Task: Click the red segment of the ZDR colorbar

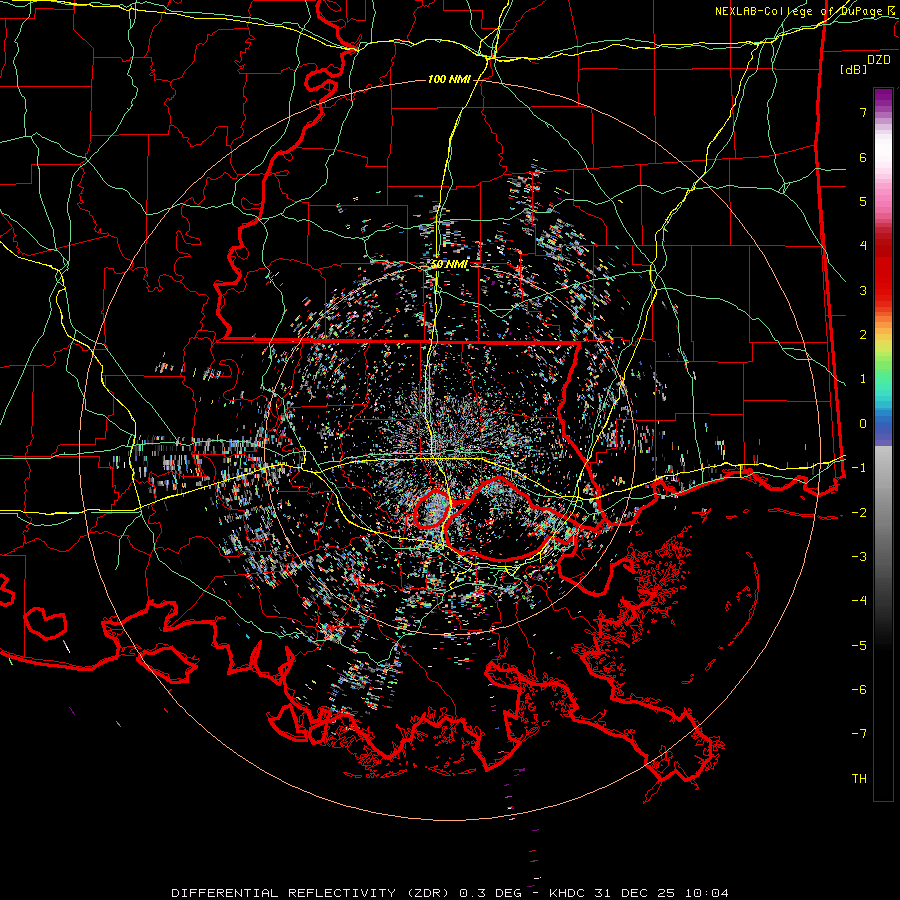Action: 883,270
